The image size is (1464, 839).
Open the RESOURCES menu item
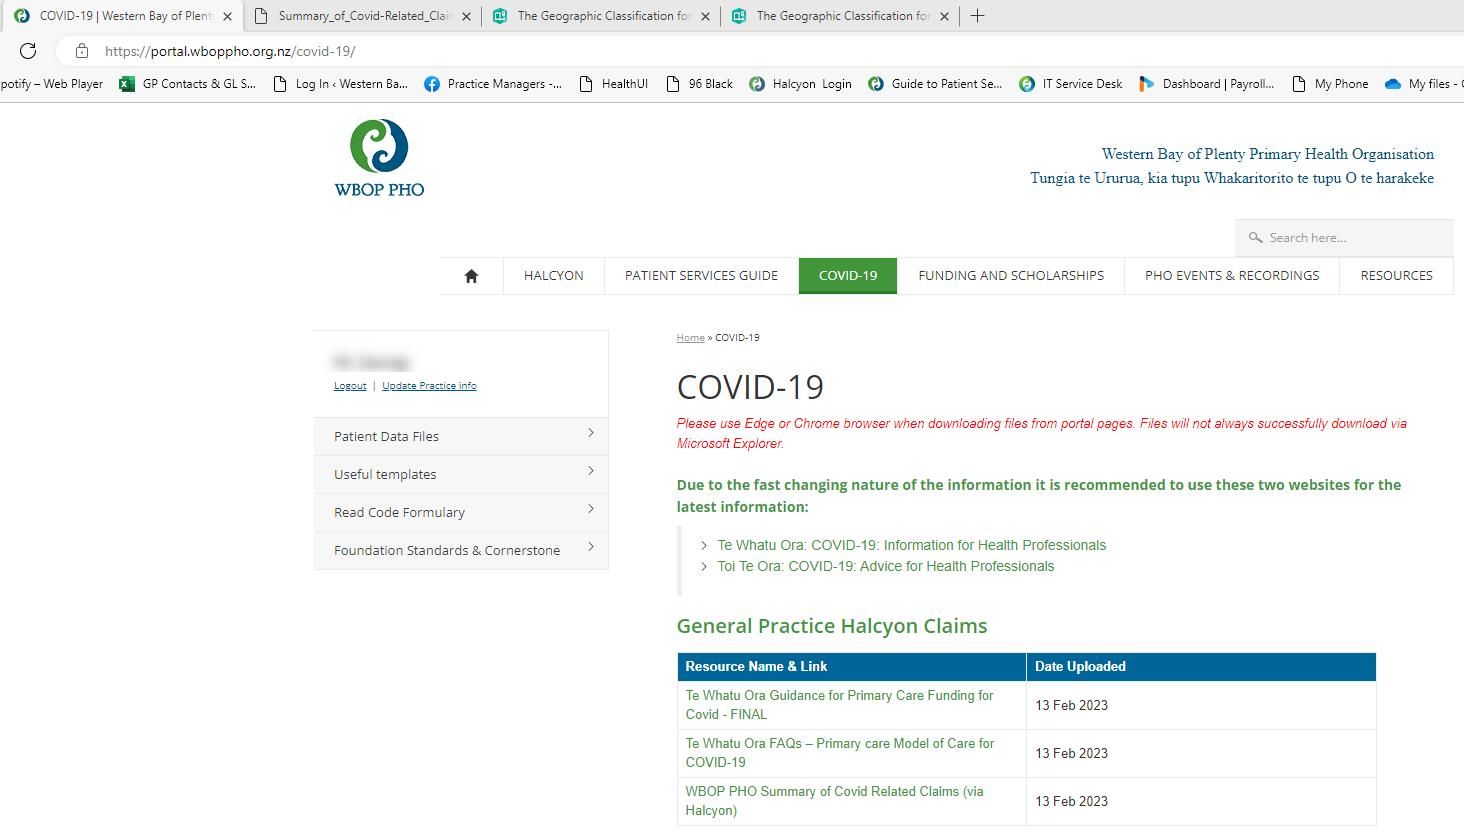click(1396, 276)
